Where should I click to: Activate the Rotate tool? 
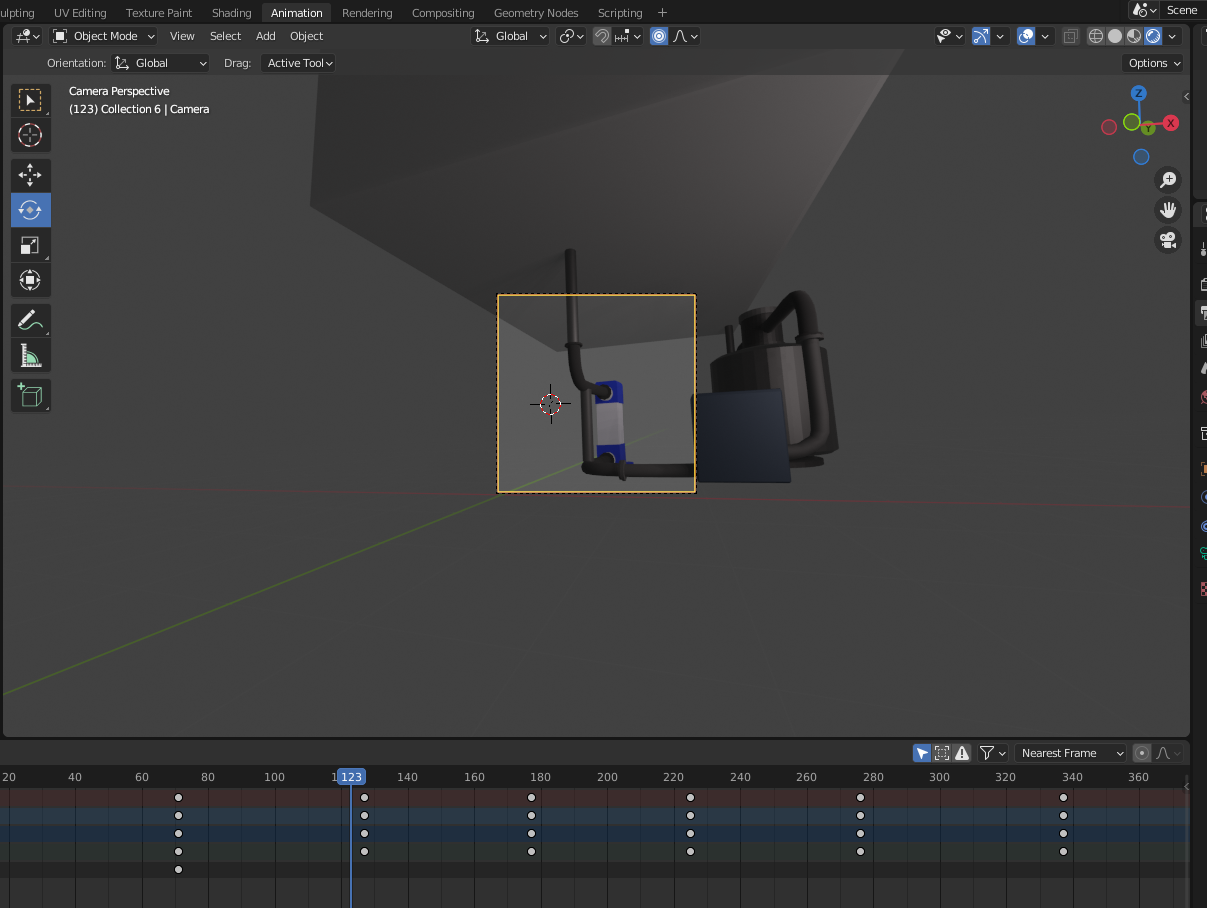pyautogui.click(x=30, y=210)
